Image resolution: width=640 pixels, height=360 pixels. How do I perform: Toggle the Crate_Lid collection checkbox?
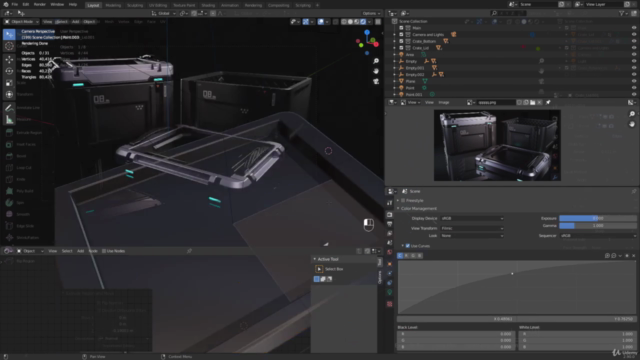click(401, 48)
